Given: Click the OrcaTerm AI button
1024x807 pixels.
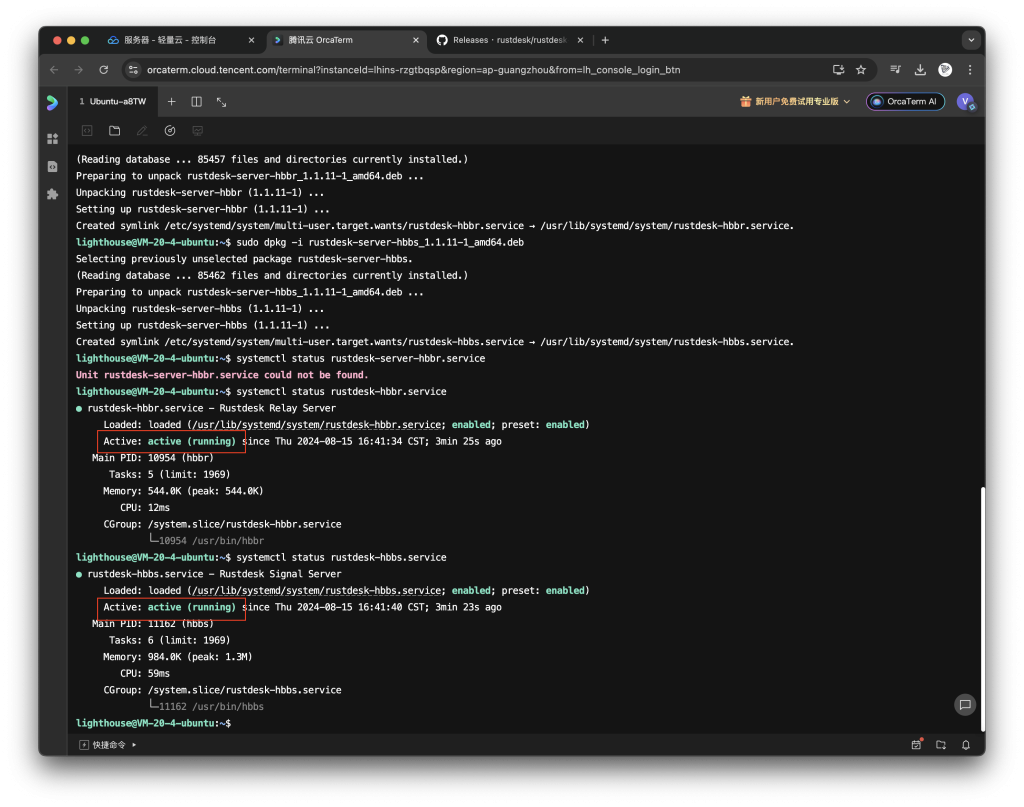Looking at the screenshot, I should coord(904,101).
